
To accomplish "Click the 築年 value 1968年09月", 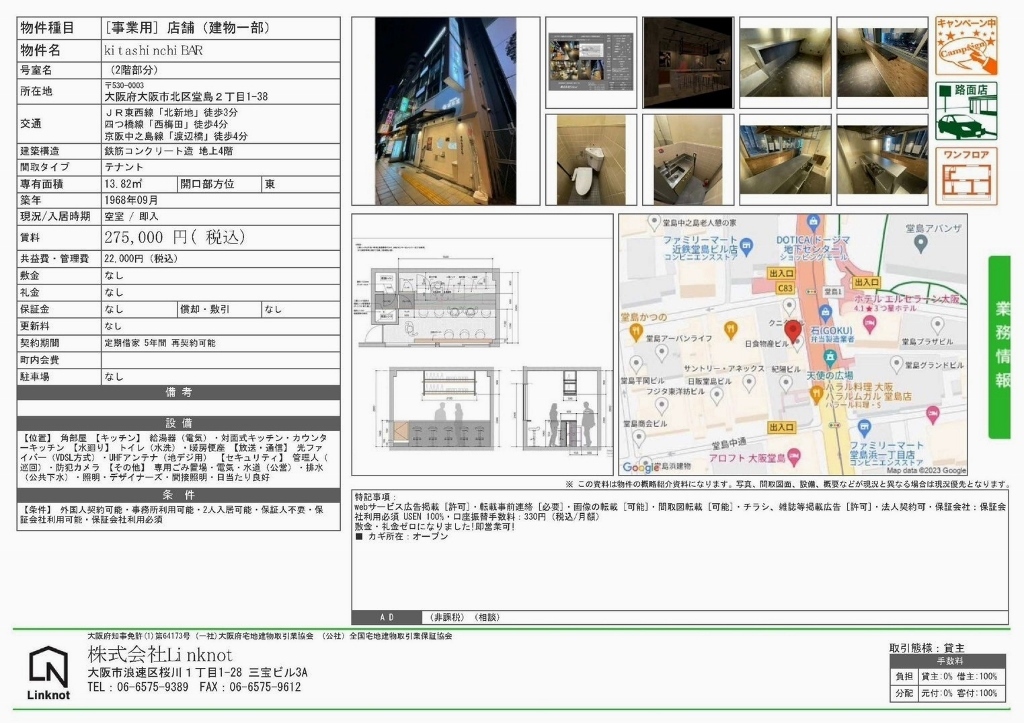I will [x=131, y=200].
